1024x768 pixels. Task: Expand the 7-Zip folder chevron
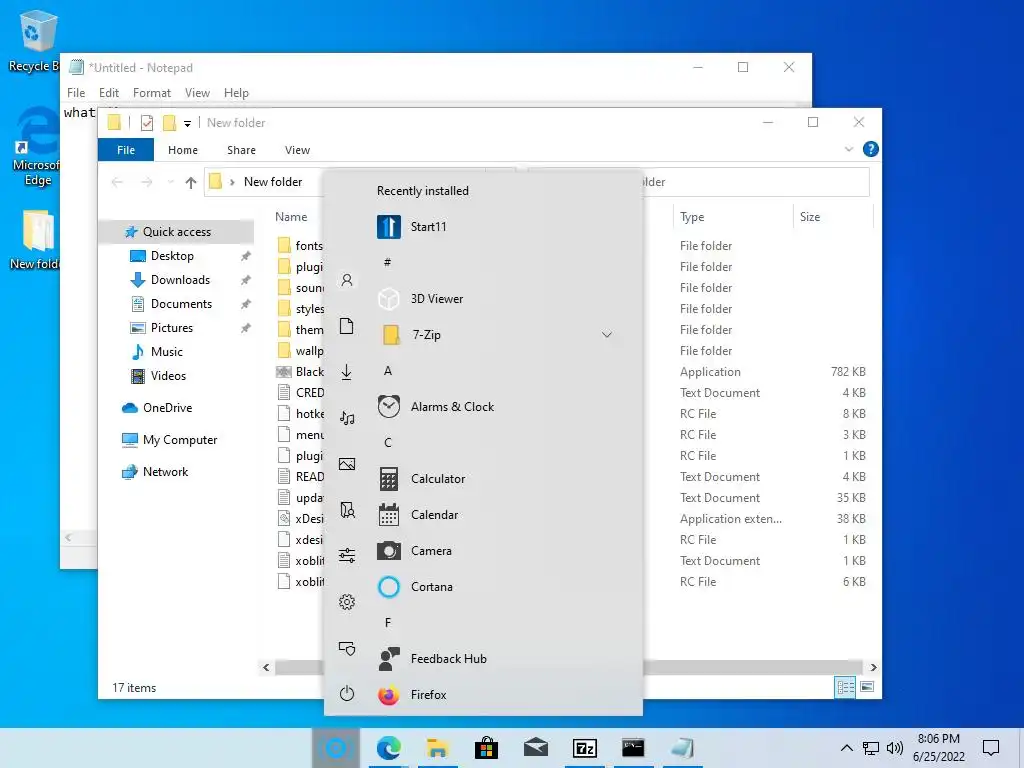click(x=607, y=334)
